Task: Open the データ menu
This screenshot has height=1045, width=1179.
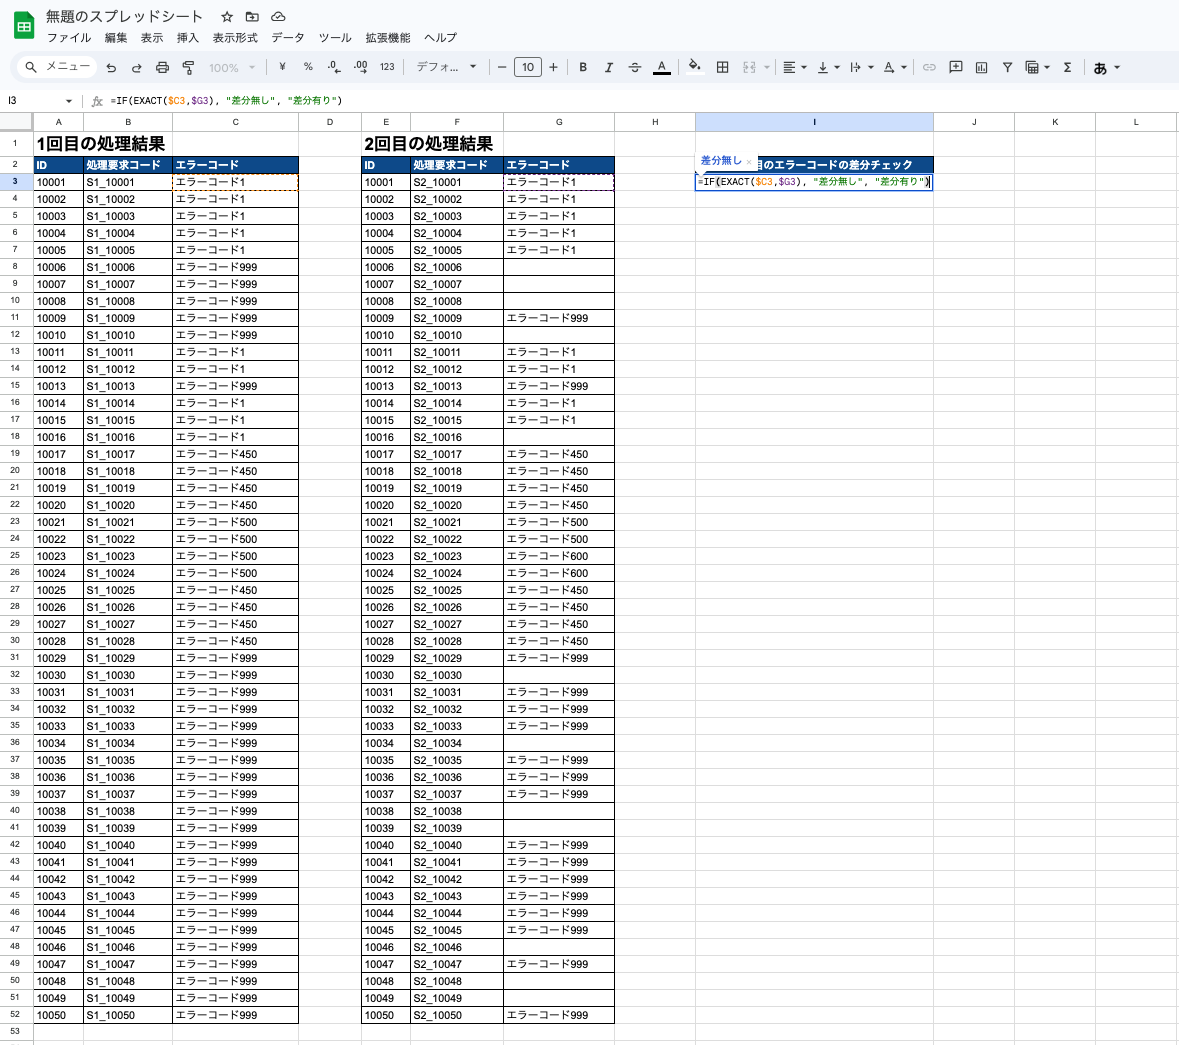Action: pos(288,38)
